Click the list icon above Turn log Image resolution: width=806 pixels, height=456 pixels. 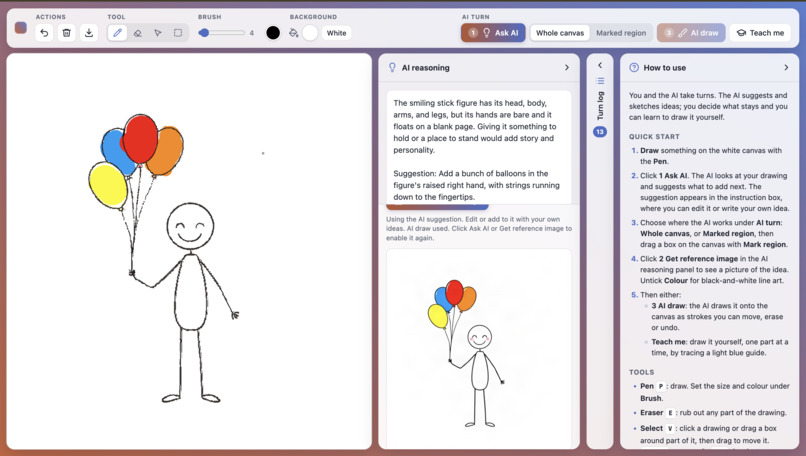point(600,81)
